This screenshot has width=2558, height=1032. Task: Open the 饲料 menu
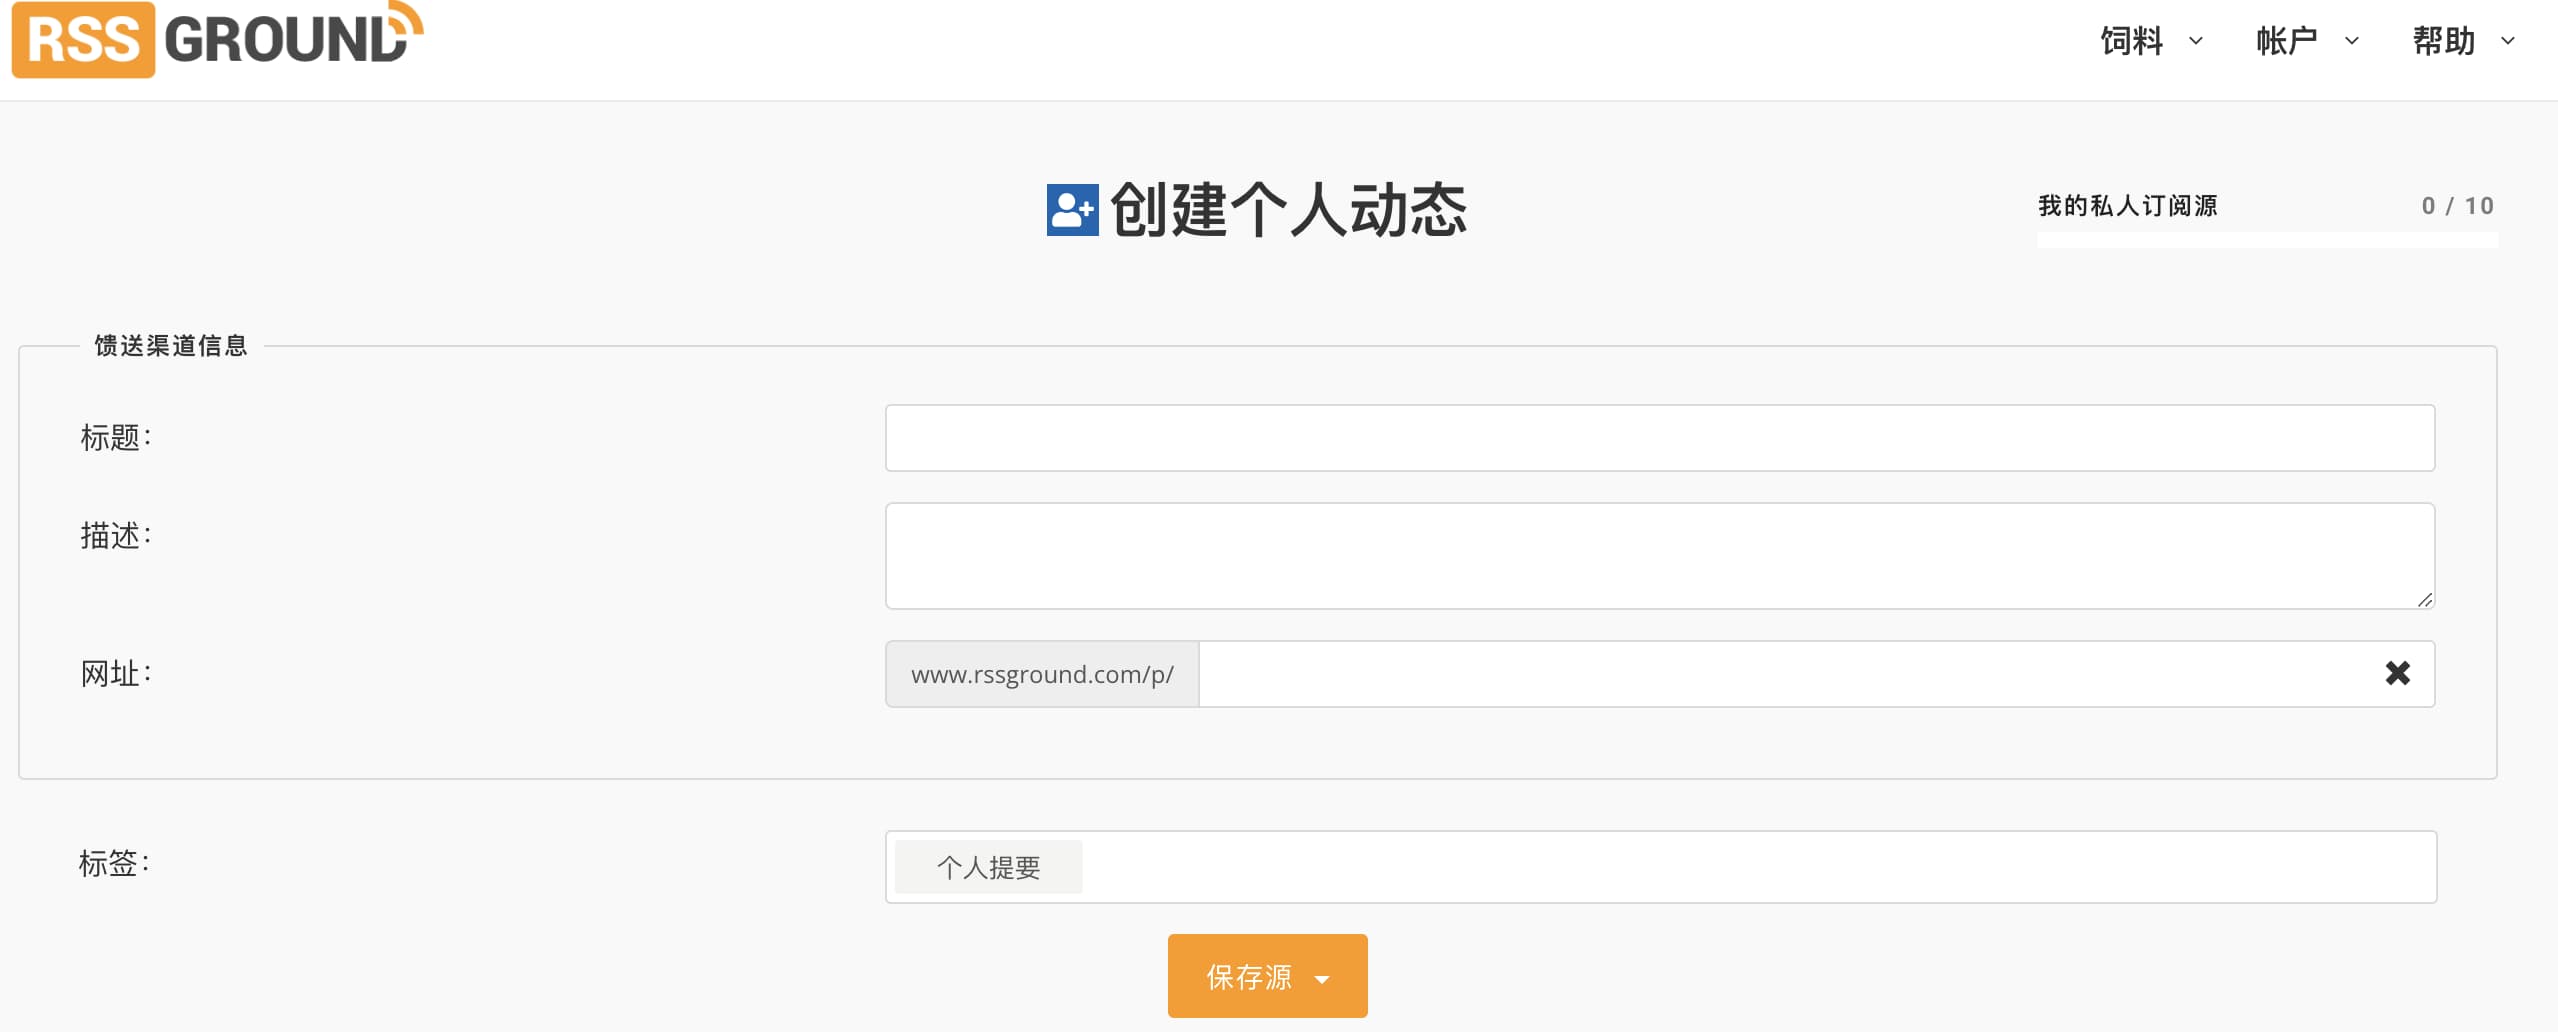[x=2131, y=41]
